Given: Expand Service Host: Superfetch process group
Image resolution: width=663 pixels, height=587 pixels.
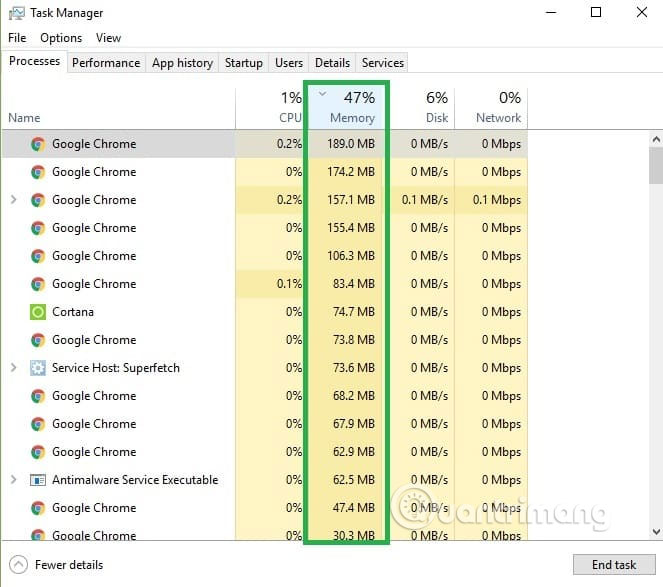Looking at the screenshot, I should tap(14, 368).
